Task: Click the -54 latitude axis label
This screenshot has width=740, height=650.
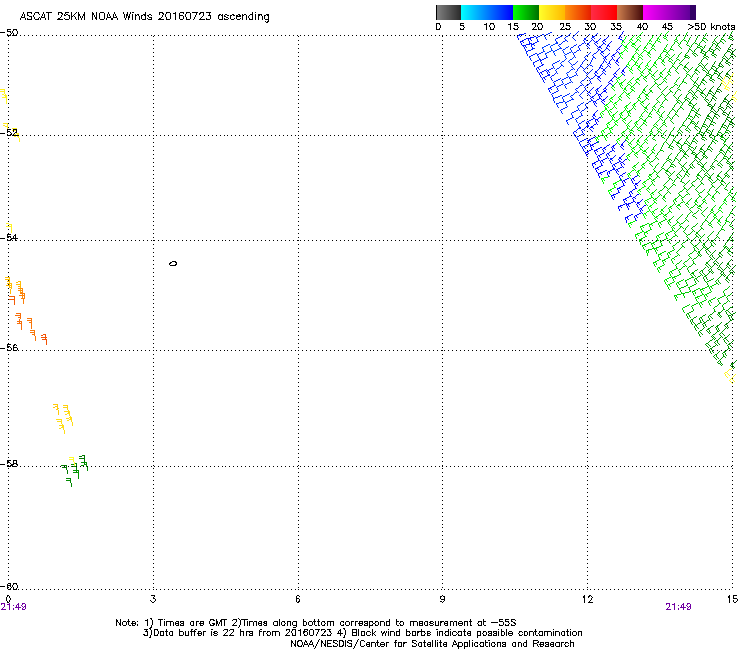Action: (9, 237)
